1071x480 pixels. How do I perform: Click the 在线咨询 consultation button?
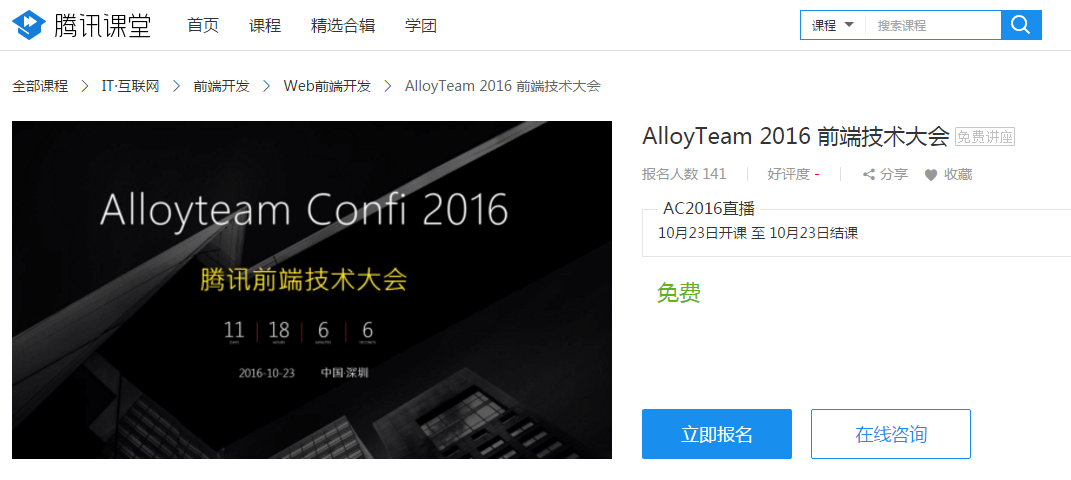[x=891, y=434]
